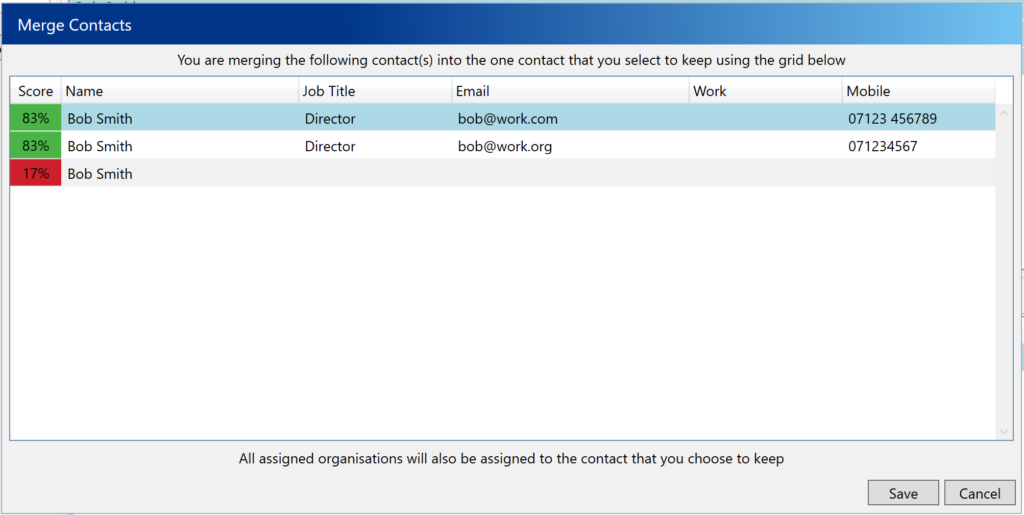The height and width of the screenshot is (515, 1024).
Task: Click the scrollbar down arrow in the grid
Action: (1005, 431)
